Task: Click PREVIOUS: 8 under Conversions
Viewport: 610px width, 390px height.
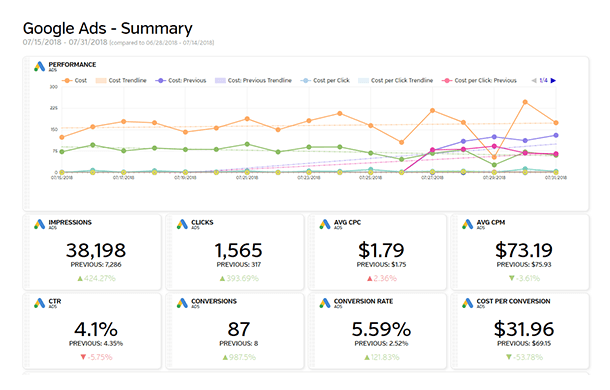Action: point(238,344)
